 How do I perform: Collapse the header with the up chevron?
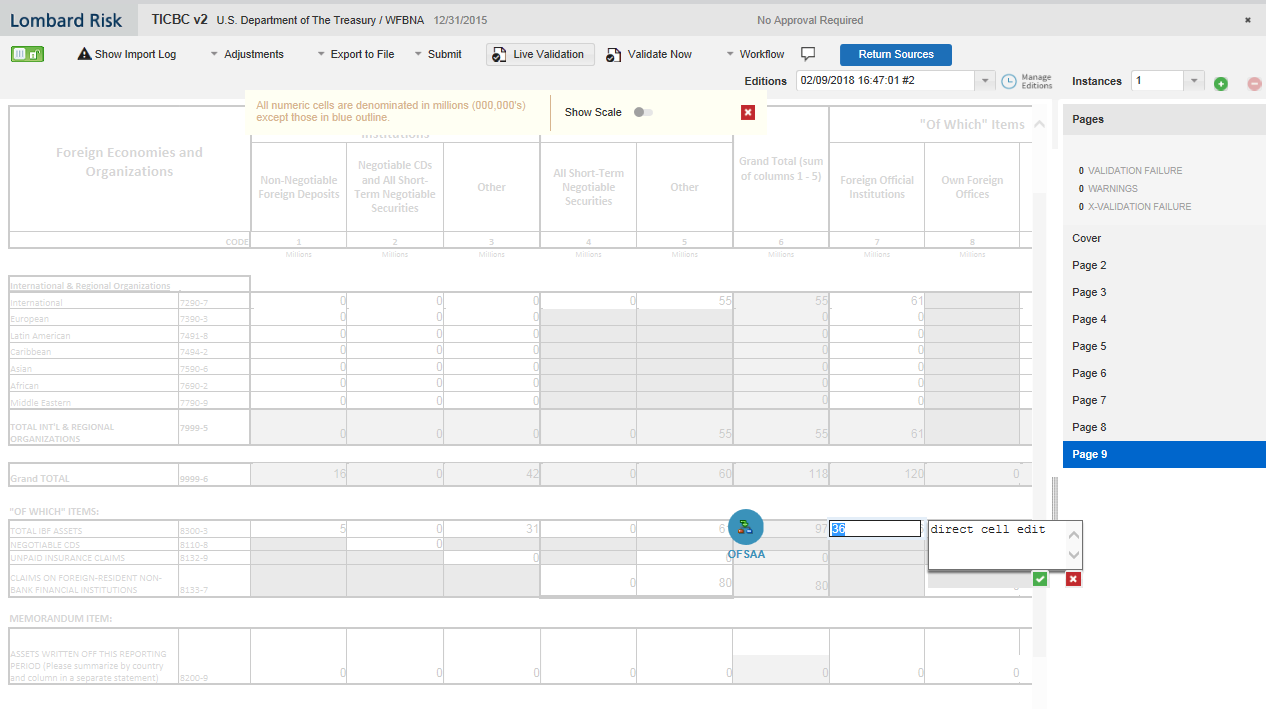pos(1039,124)
